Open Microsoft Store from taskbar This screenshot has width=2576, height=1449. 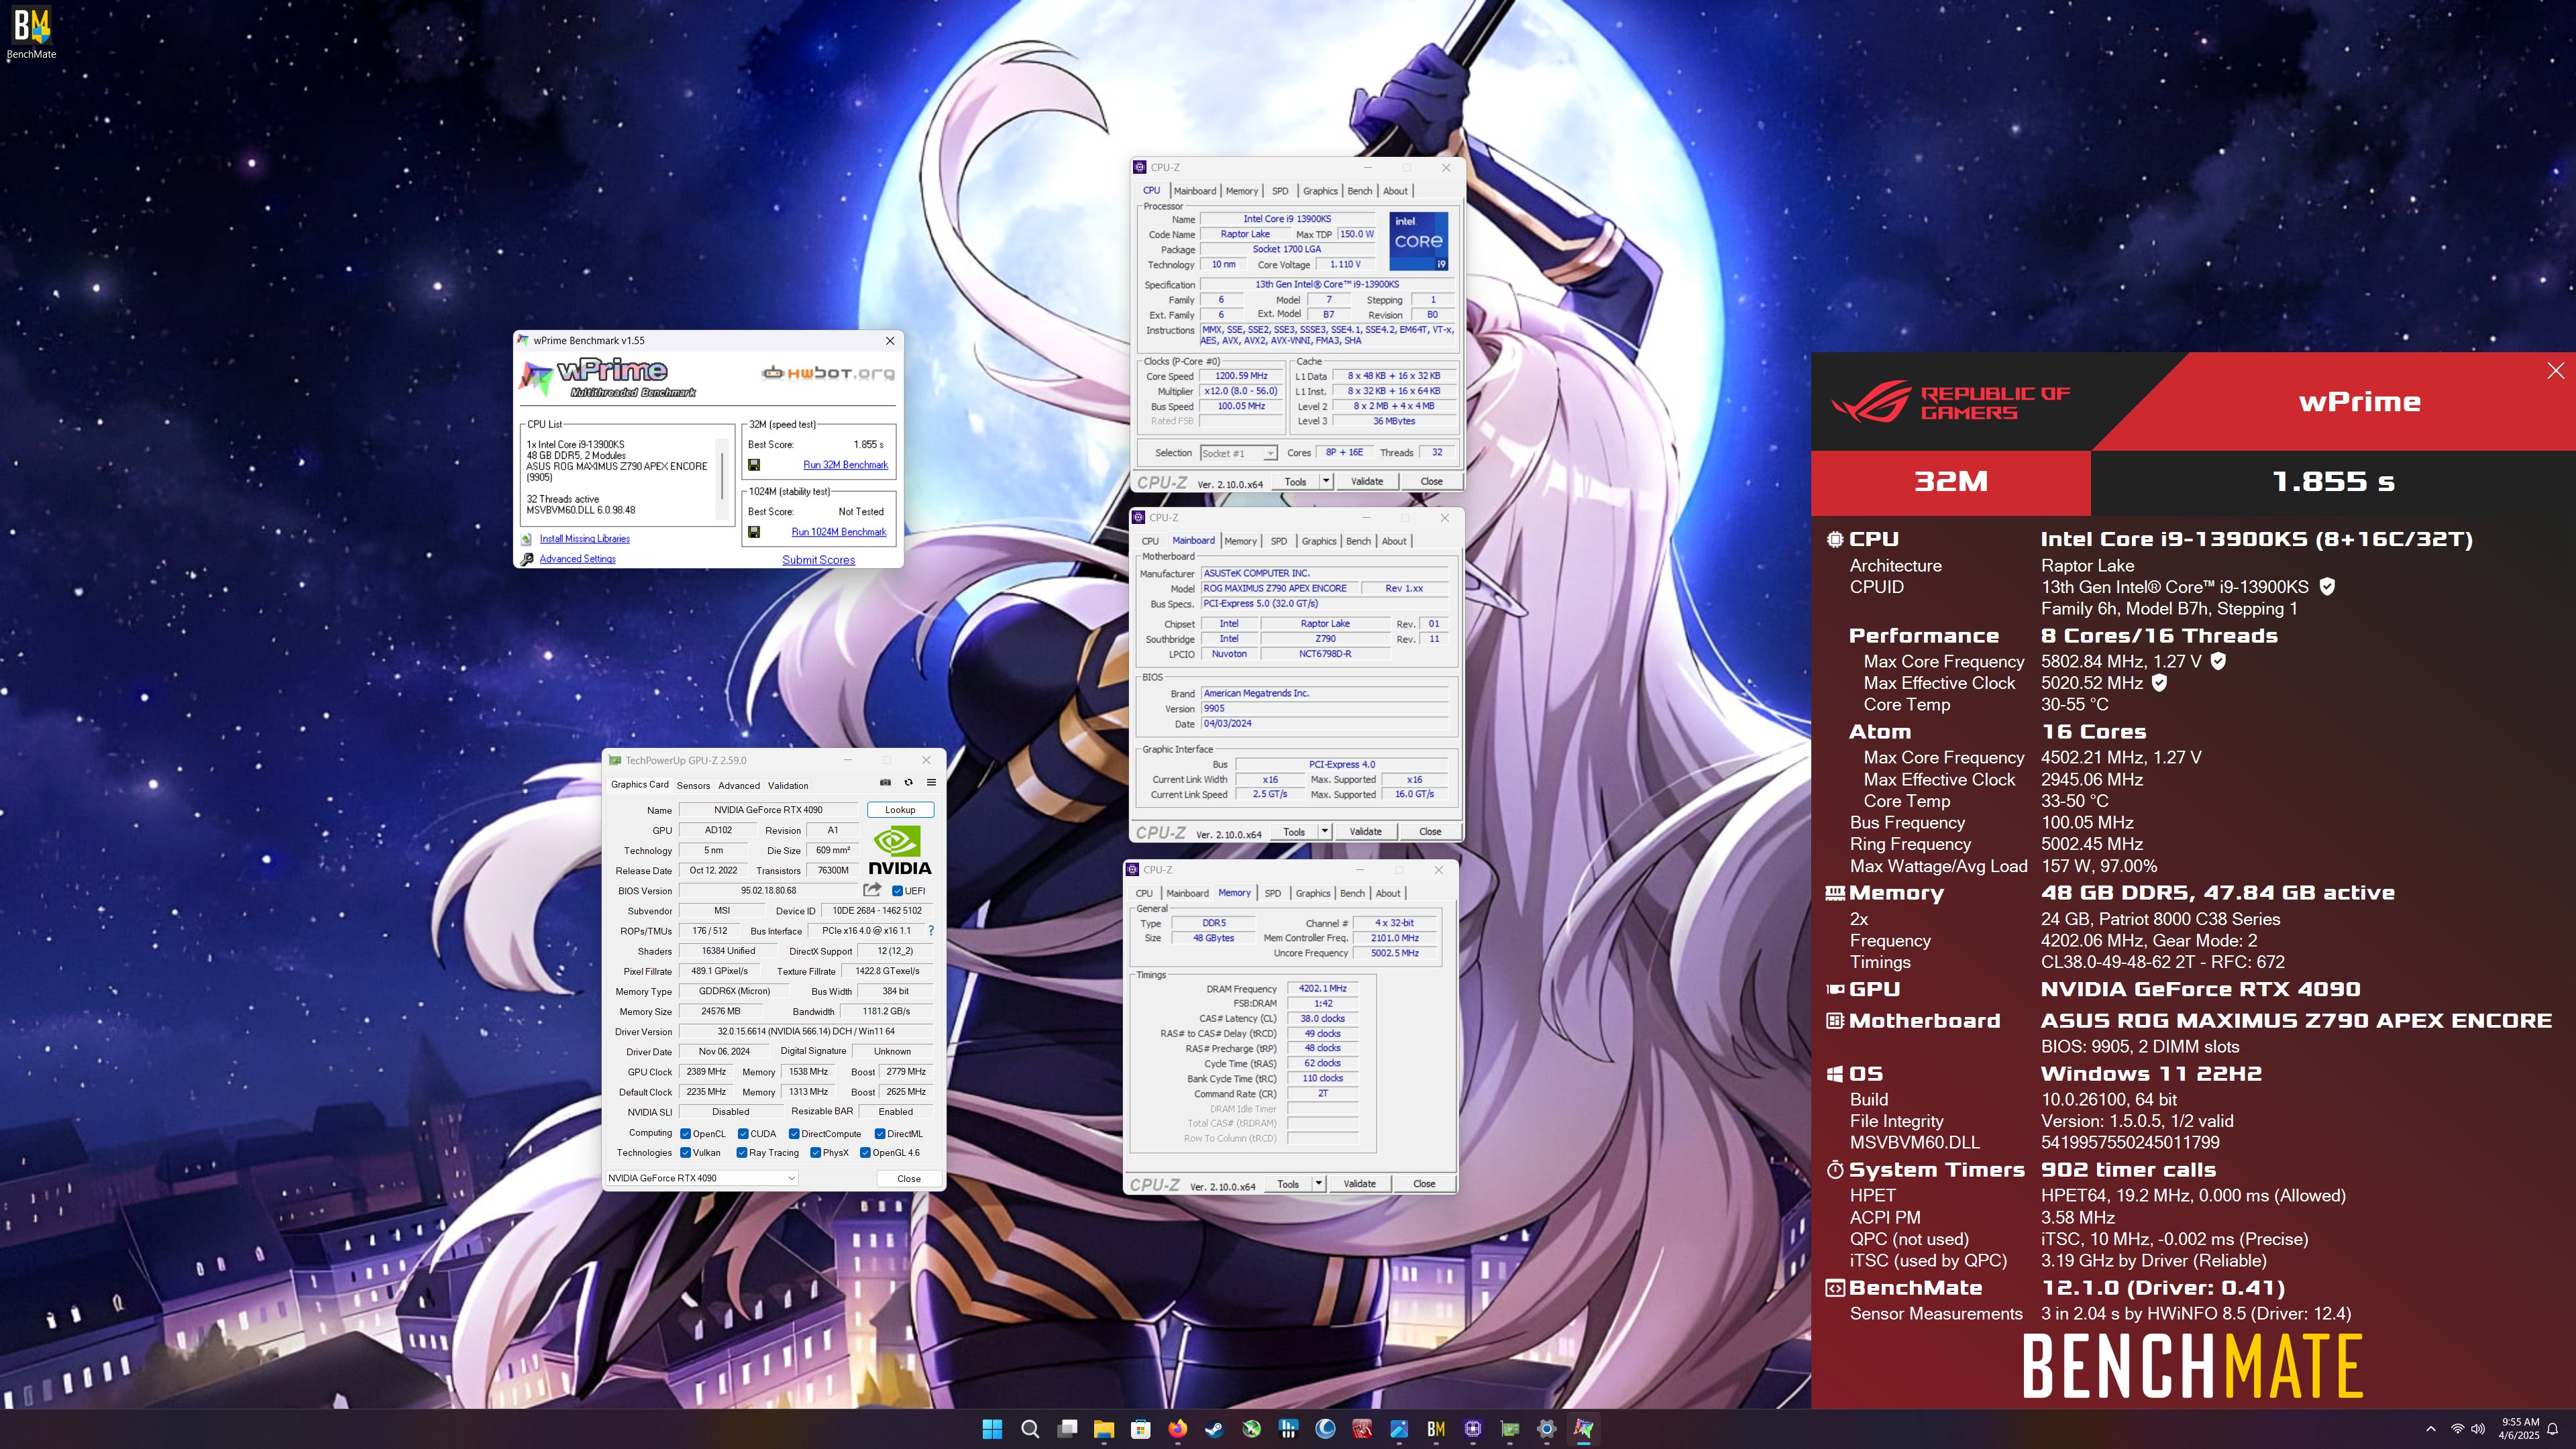point(1141,1429)
